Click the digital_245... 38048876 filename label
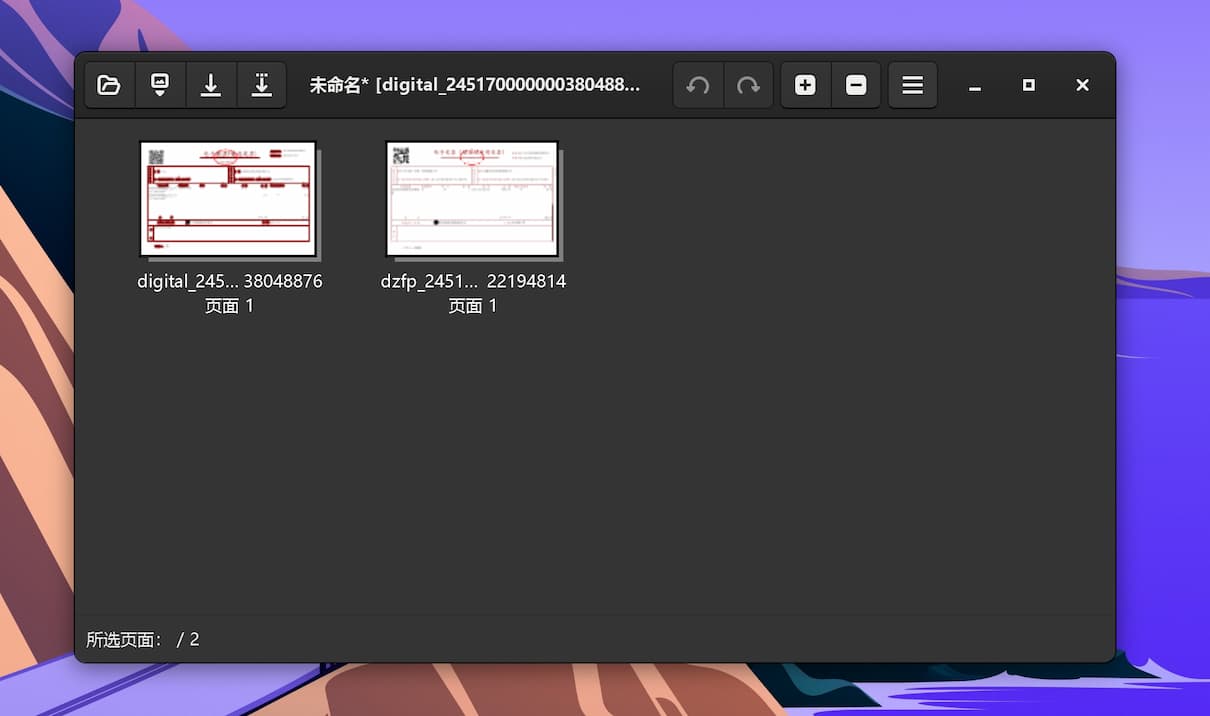The height and width of the screenshot is (716, 1210). pyautogui.click(x=230, y=282)
